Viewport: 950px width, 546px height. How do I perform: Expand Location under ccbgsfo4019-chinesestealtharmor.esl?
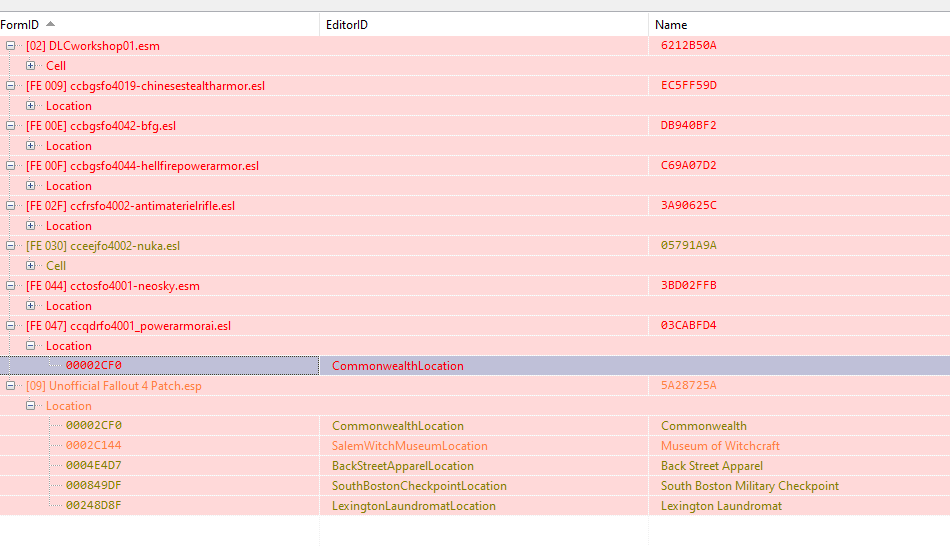pyautogui.click(x=30, y=105)
